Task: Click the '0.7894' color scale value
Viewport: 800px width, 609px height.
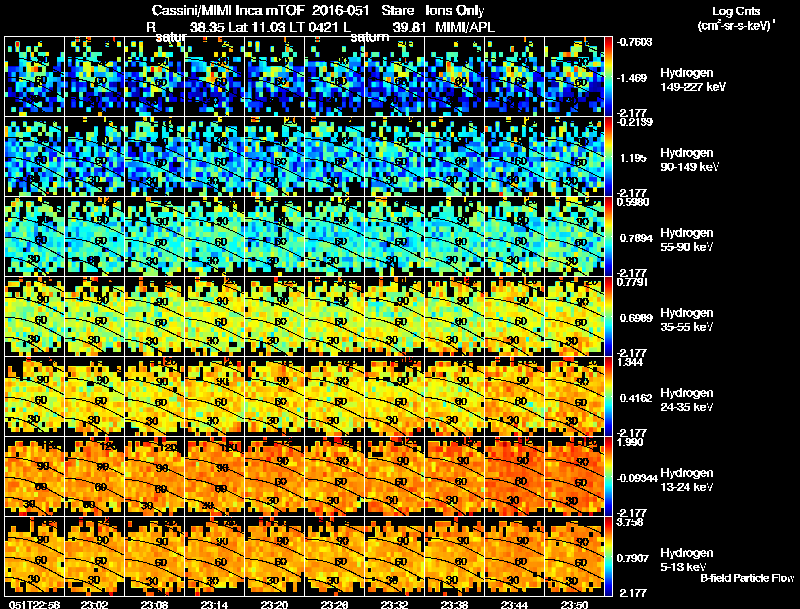Action: (x=636, y=238)
